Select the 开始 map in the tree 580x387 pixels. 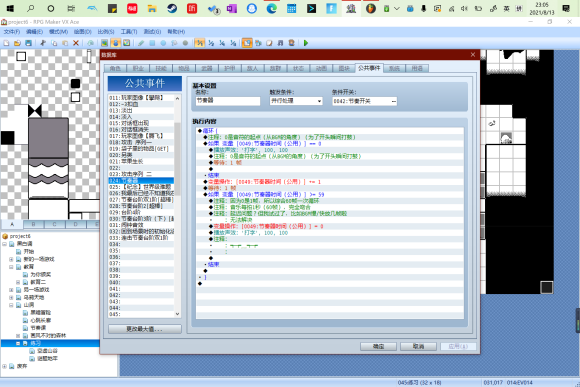[x=29, y=252]
